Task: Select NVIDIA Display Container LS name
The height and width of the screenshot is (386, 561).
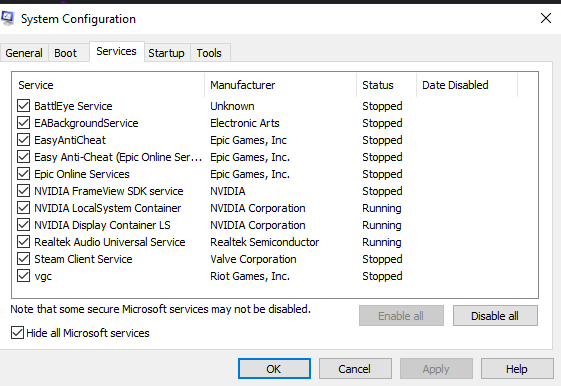Action: point(102,225)
